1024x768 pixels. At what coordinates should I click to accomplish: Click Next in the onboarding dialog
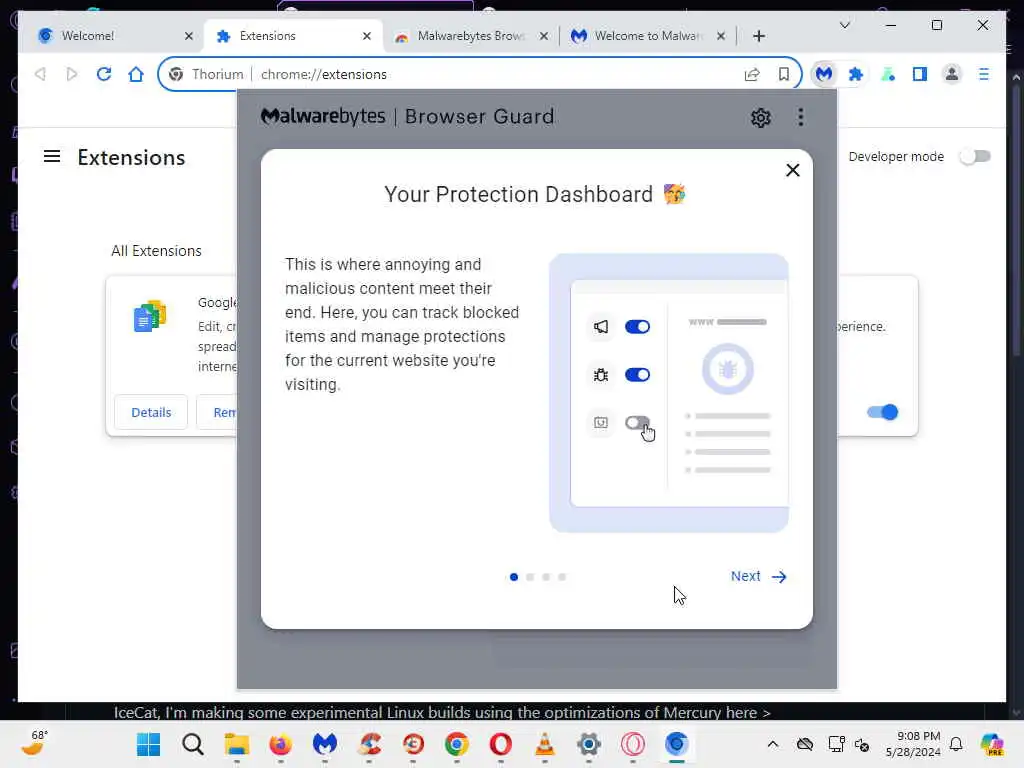click(758, 576)
